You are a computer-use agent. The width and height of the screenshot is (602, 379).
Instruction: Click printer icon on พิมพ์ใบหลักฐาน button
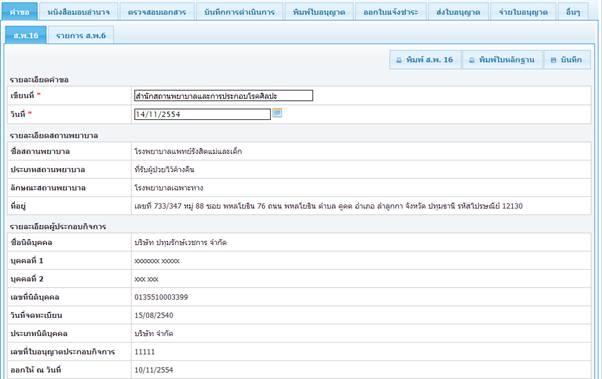(472, 60)
